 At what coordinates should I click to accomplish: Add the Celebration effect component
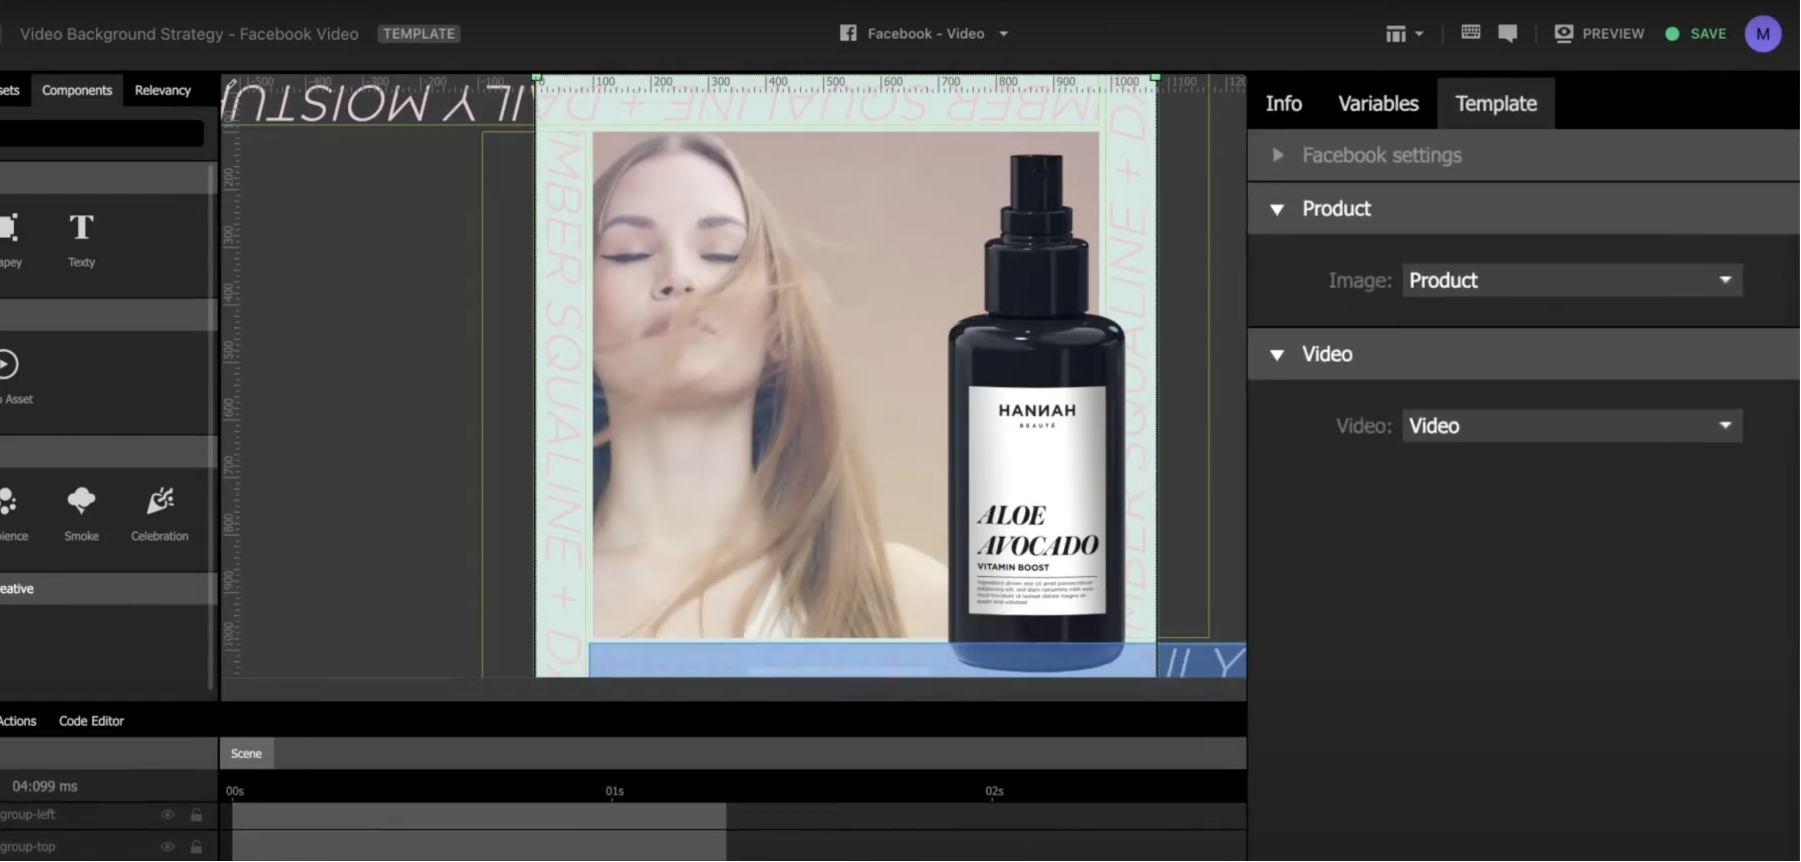pyautogui.click(x=160, y=514)
